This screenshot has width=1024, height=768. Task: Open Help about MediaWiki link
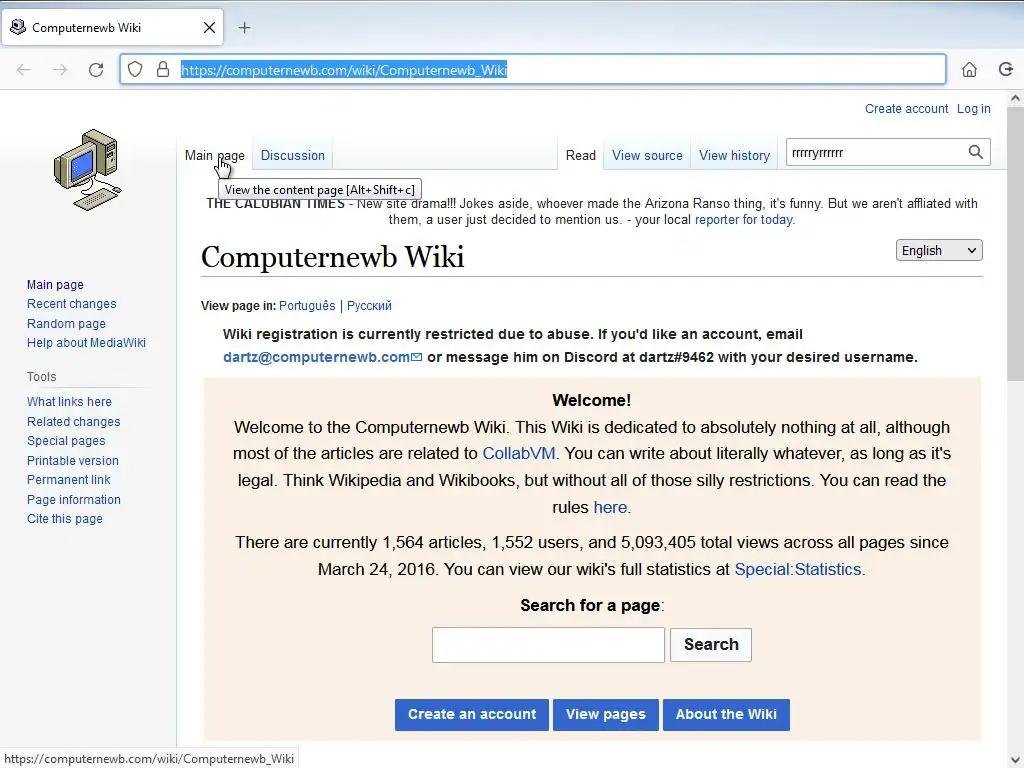coord(86,343)
